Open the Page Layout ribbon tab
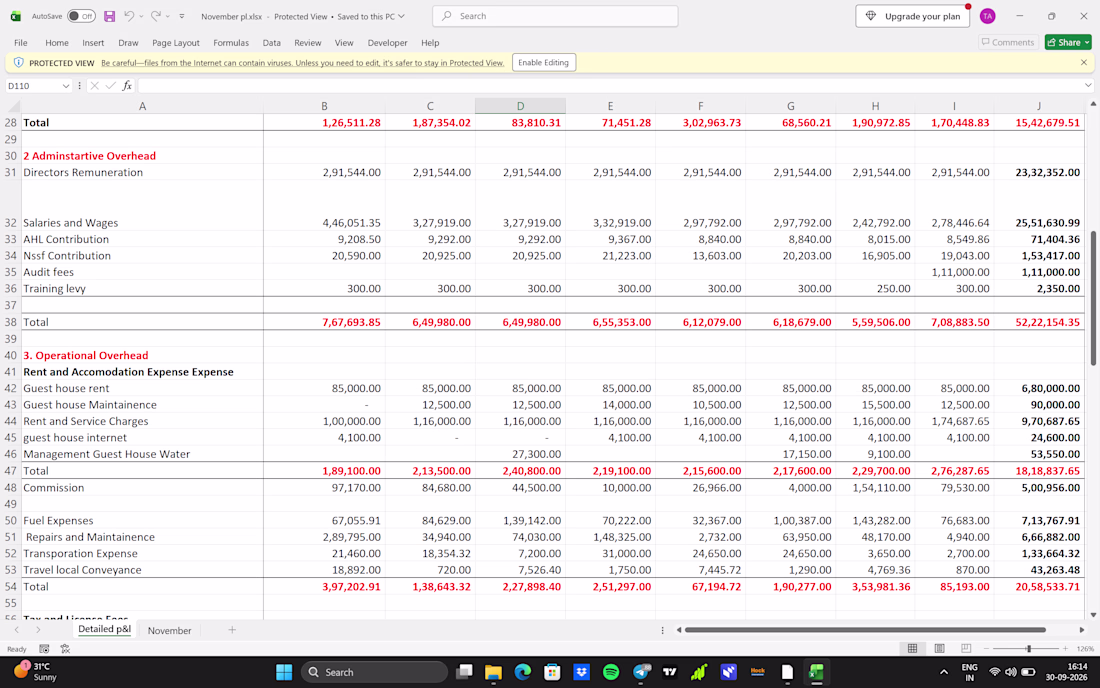The height and width of the screenshot is (688, 1100). 176,43
